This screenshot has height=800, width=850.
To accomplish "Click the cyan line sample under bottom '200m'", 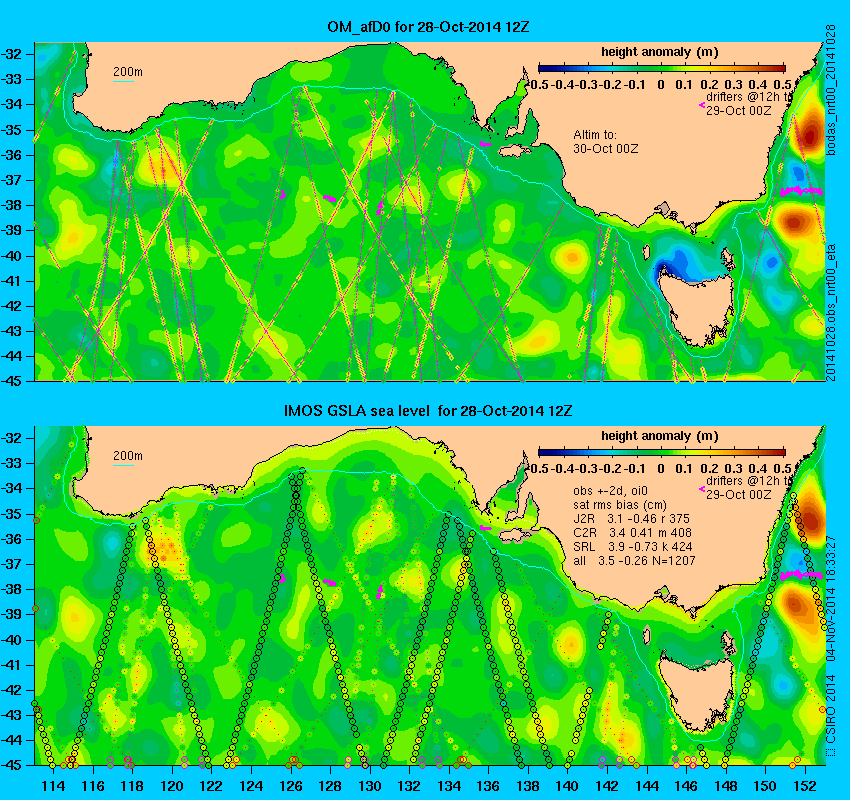I will [x=123, y=465].
